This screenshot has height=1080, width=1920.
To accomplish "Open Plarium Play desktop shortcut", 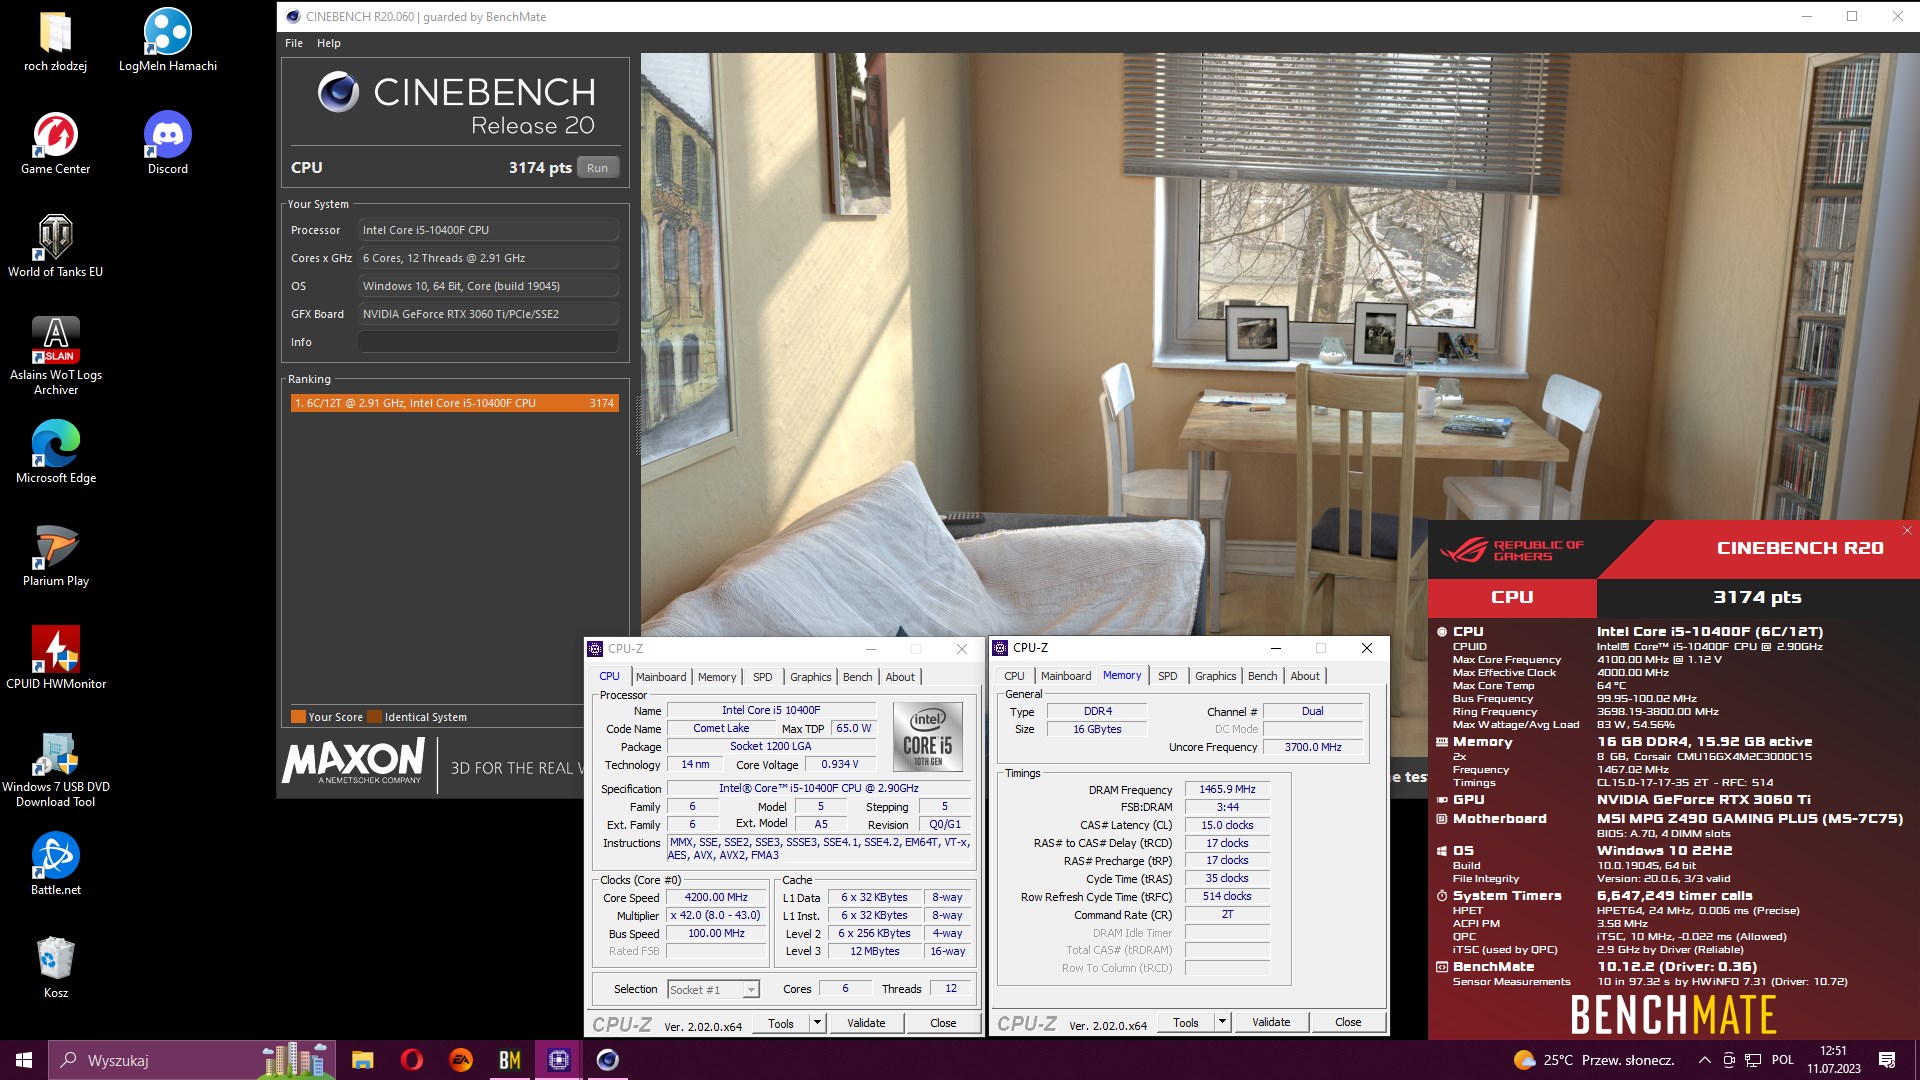I will tap(56, 557).
